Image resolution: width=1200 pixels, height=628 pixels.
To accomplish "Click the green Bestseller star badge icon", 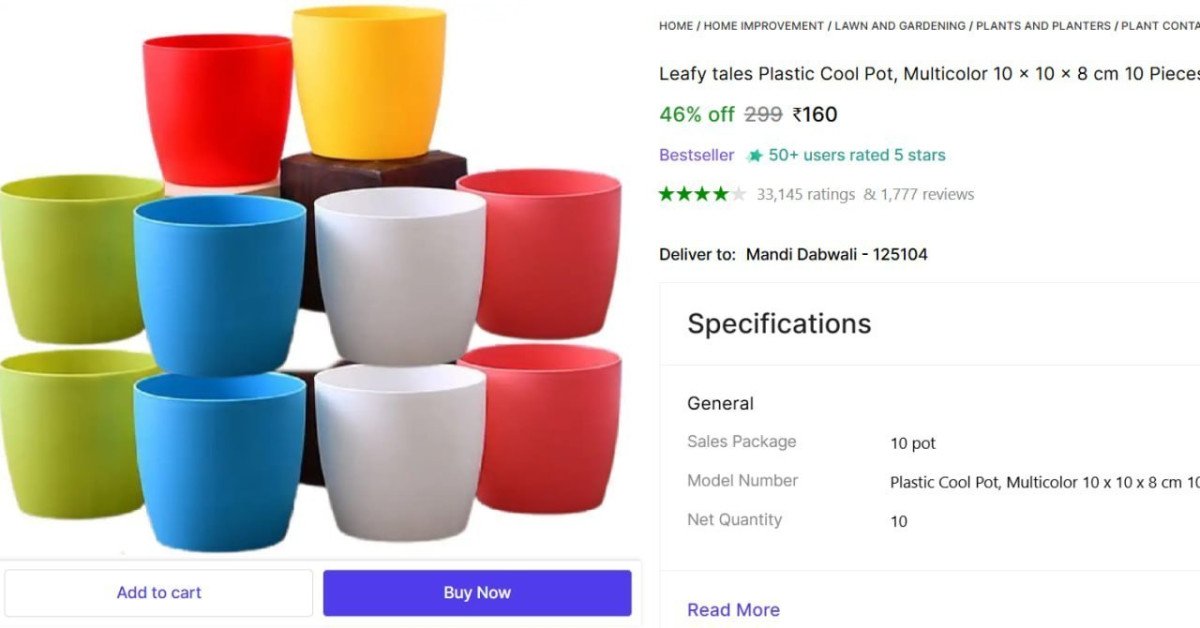I will tap(755, 155).
